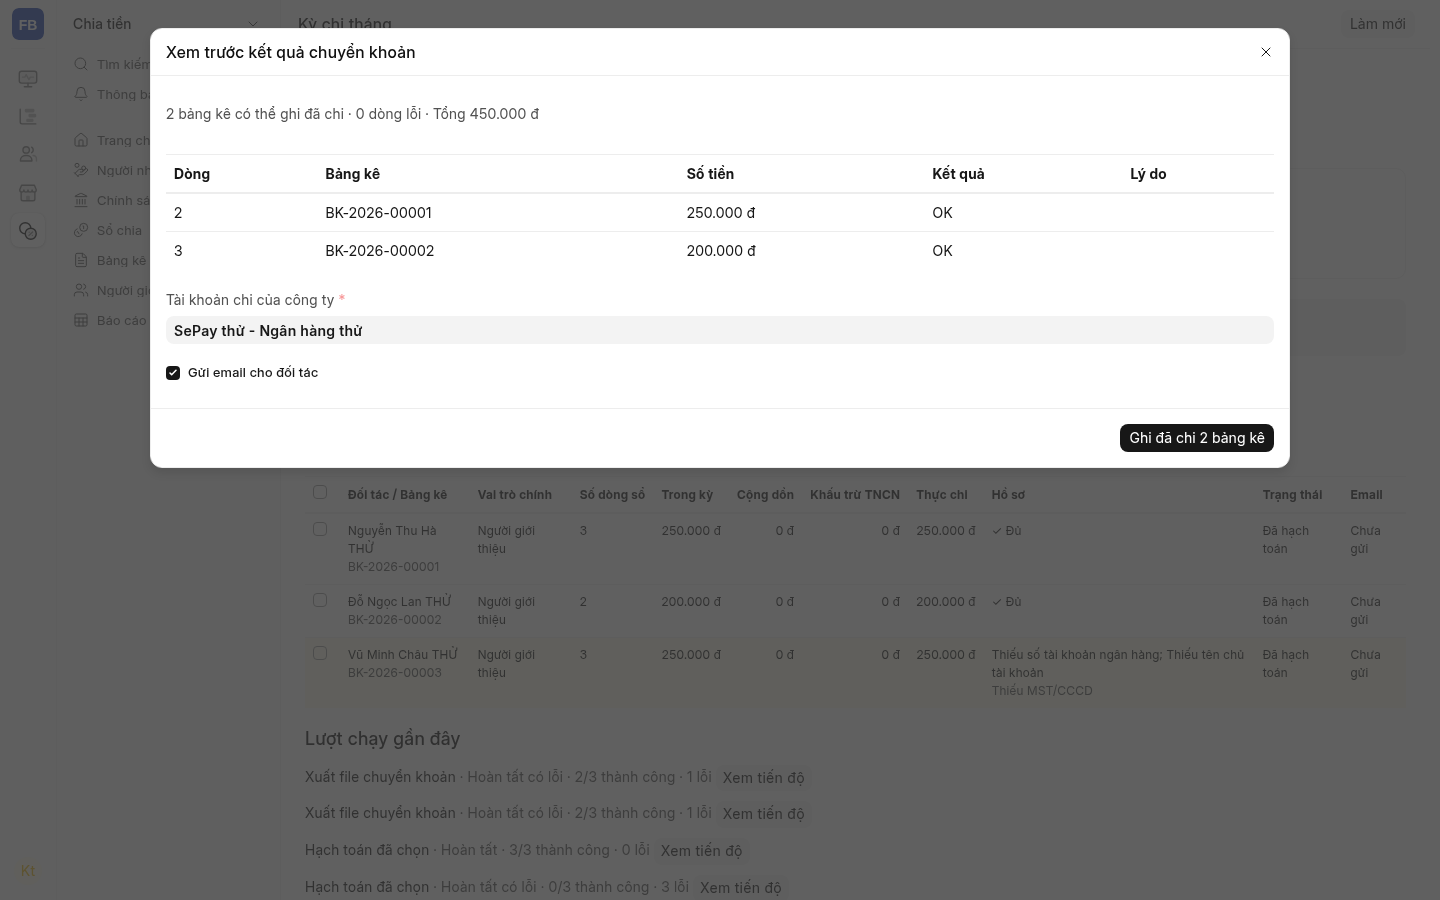Toggle the select-all checkbox in the table header

[320, 492]
